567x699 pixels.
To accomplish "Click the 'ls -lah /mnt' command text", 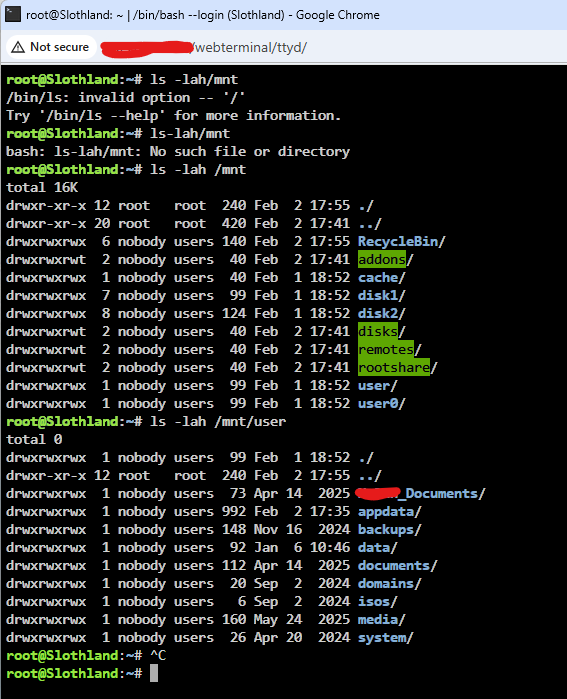I will tap(198, 169).
